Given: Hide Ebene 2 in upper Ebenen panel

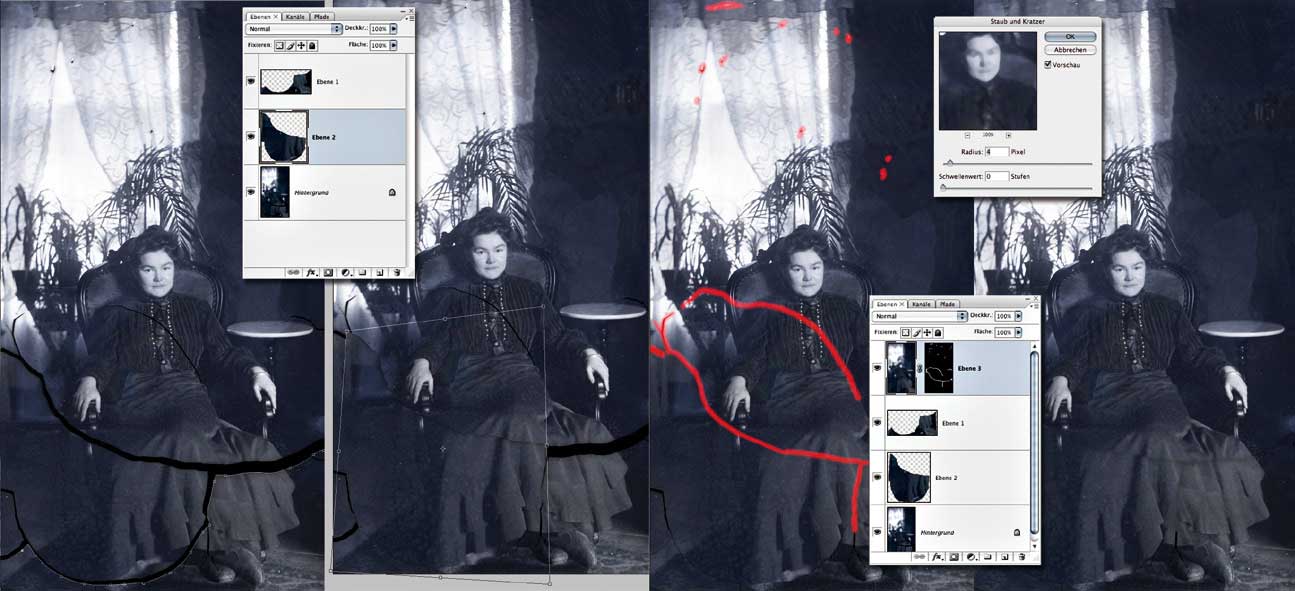Looking at the screenshot, I should (x=250, y=137).
